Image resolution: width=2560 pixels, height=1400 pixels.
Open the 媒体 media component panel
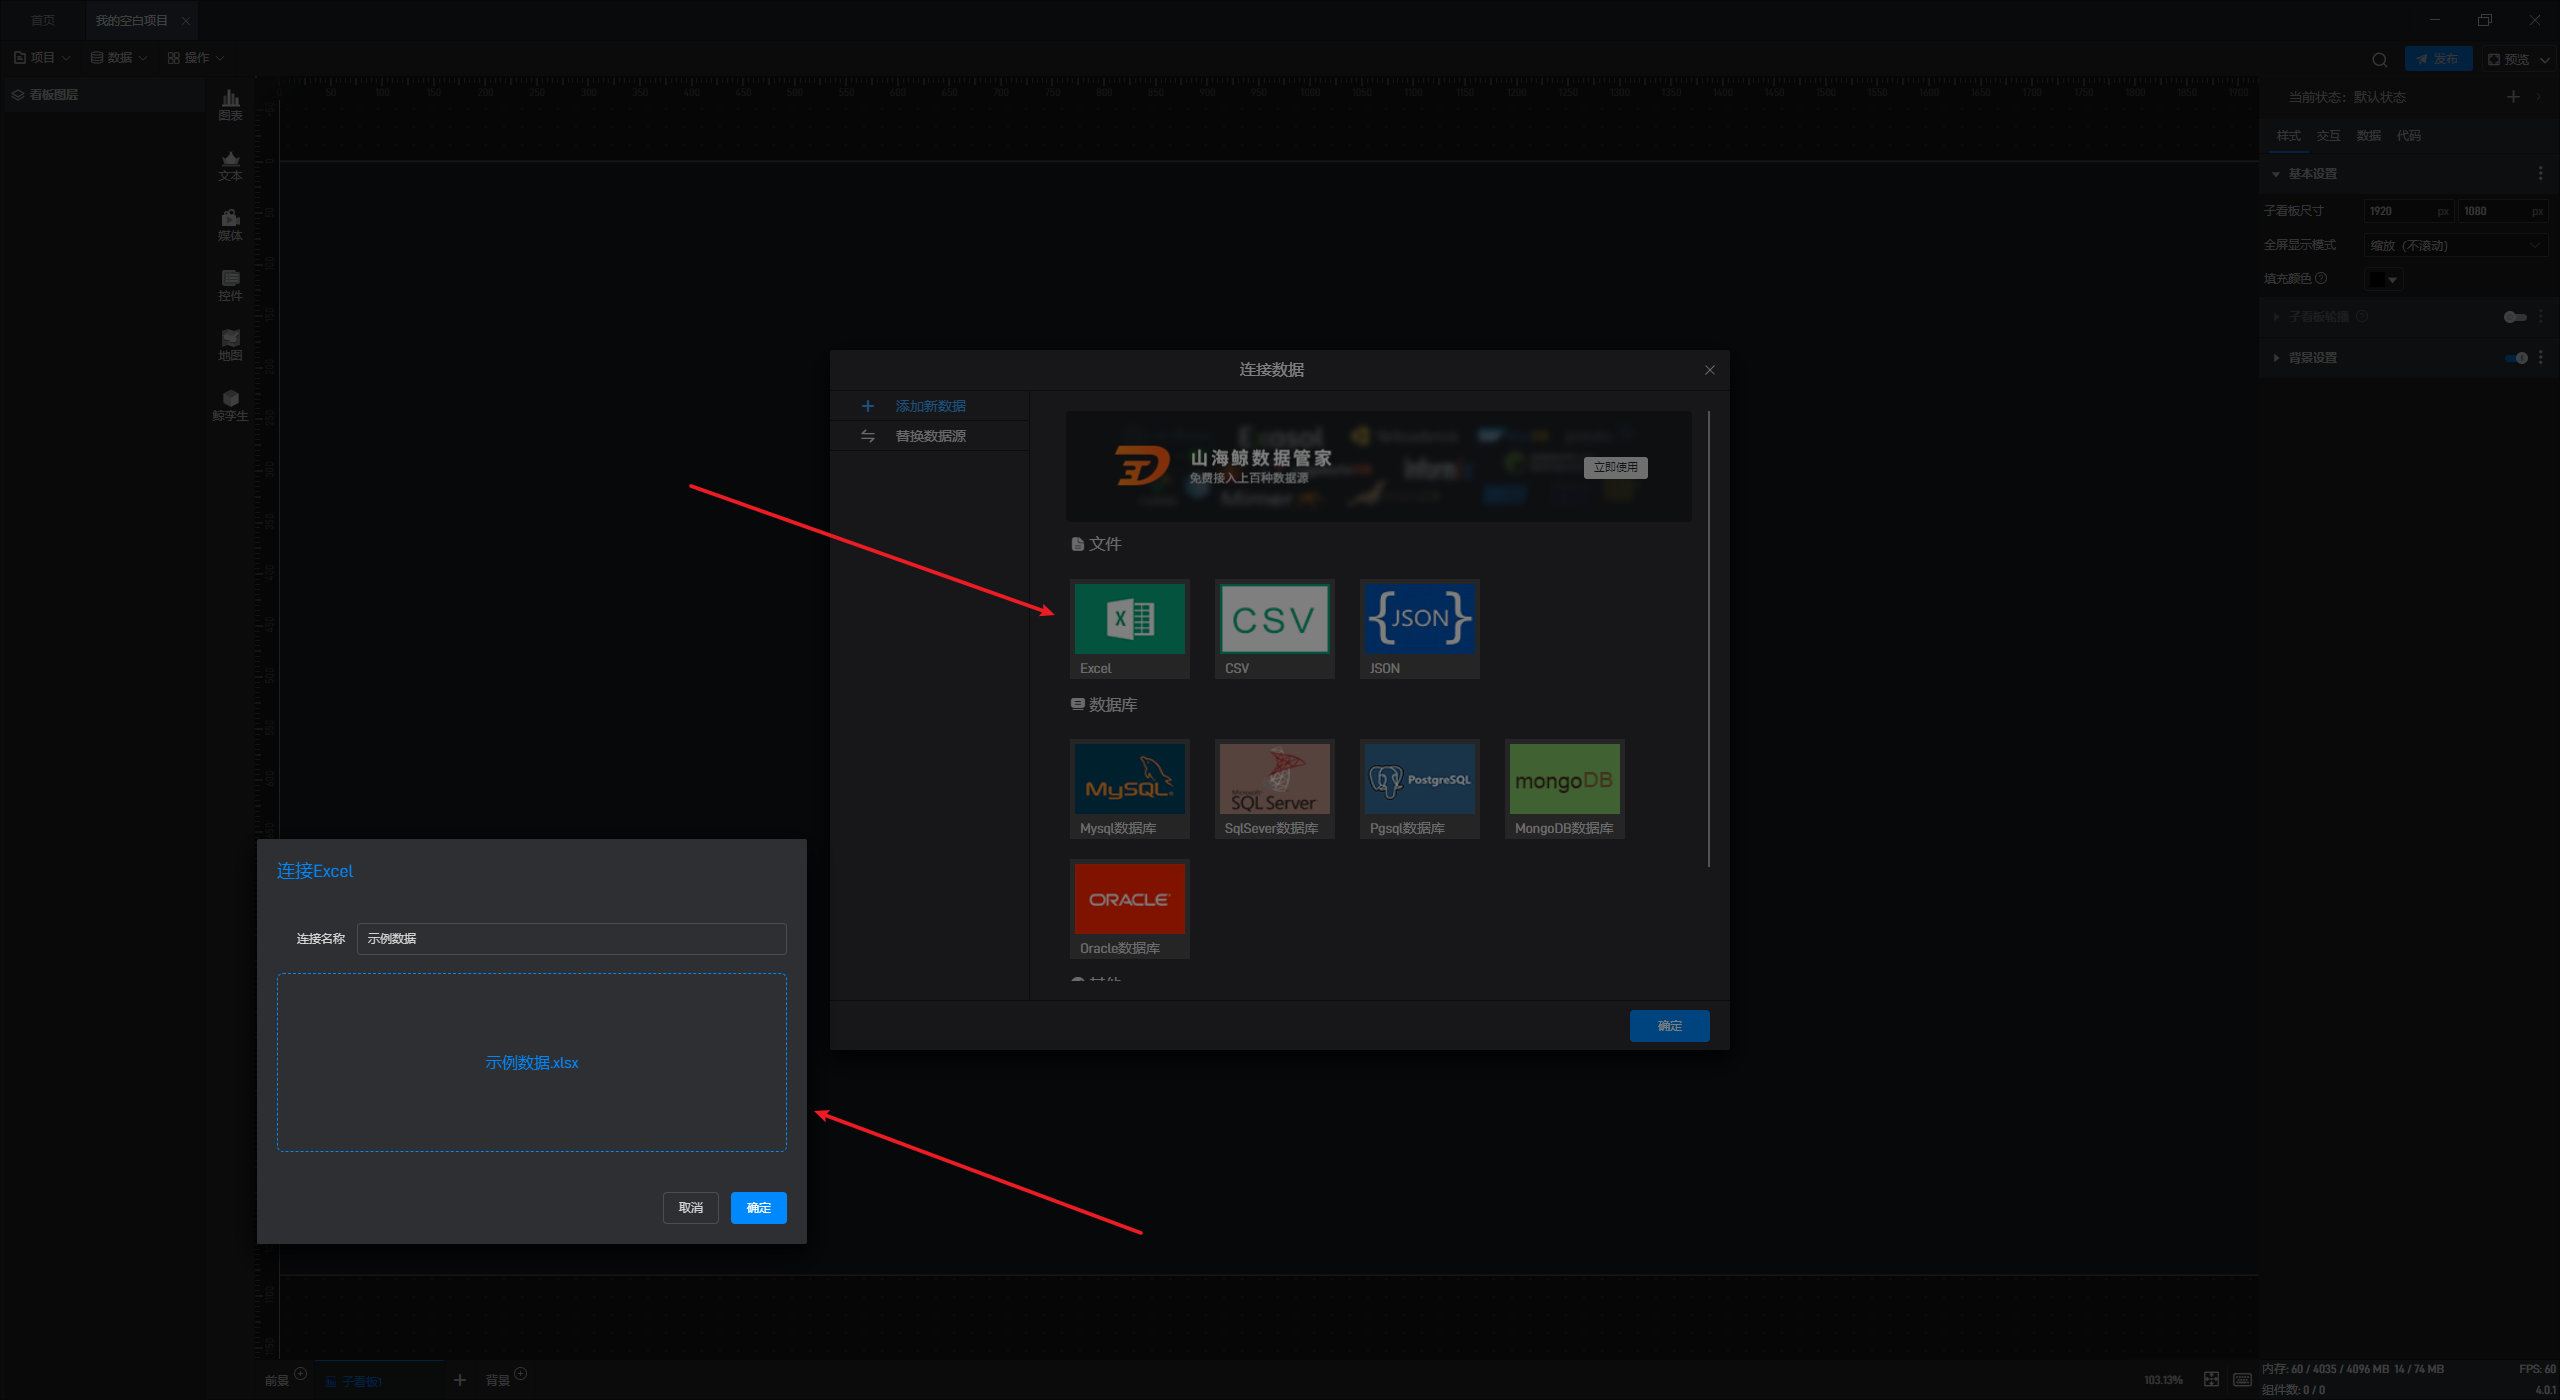tap(230, 225)
